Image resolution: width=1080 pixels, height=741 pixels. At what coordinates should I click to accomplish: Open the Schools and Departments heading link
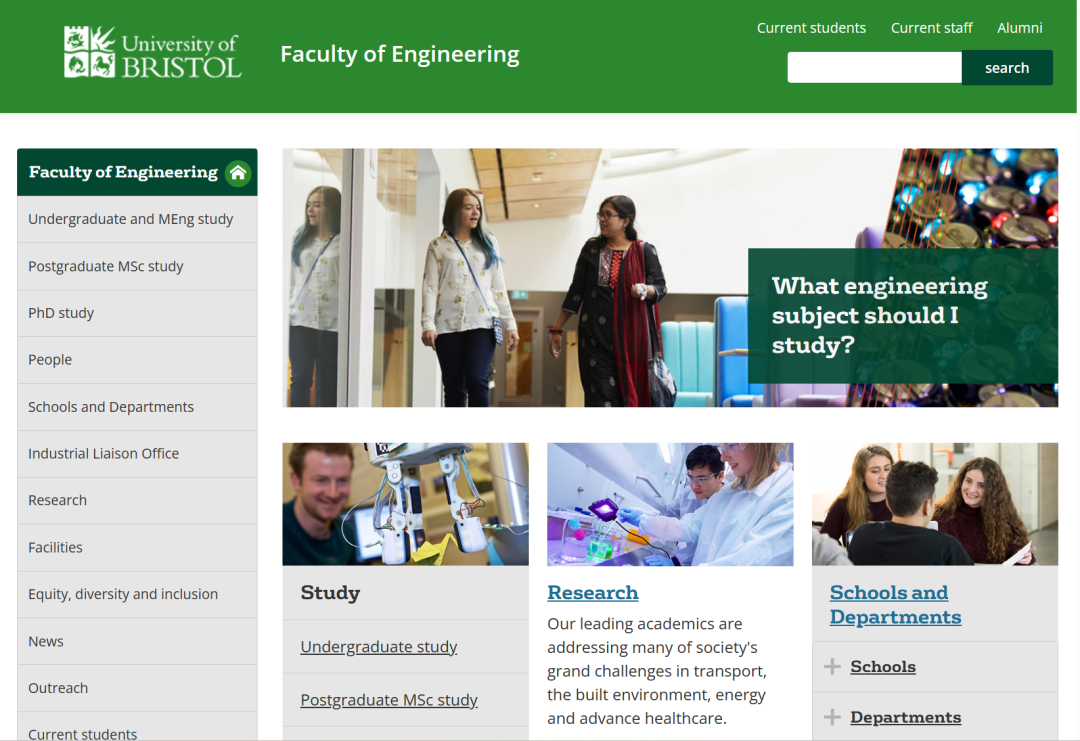[895, 605]
